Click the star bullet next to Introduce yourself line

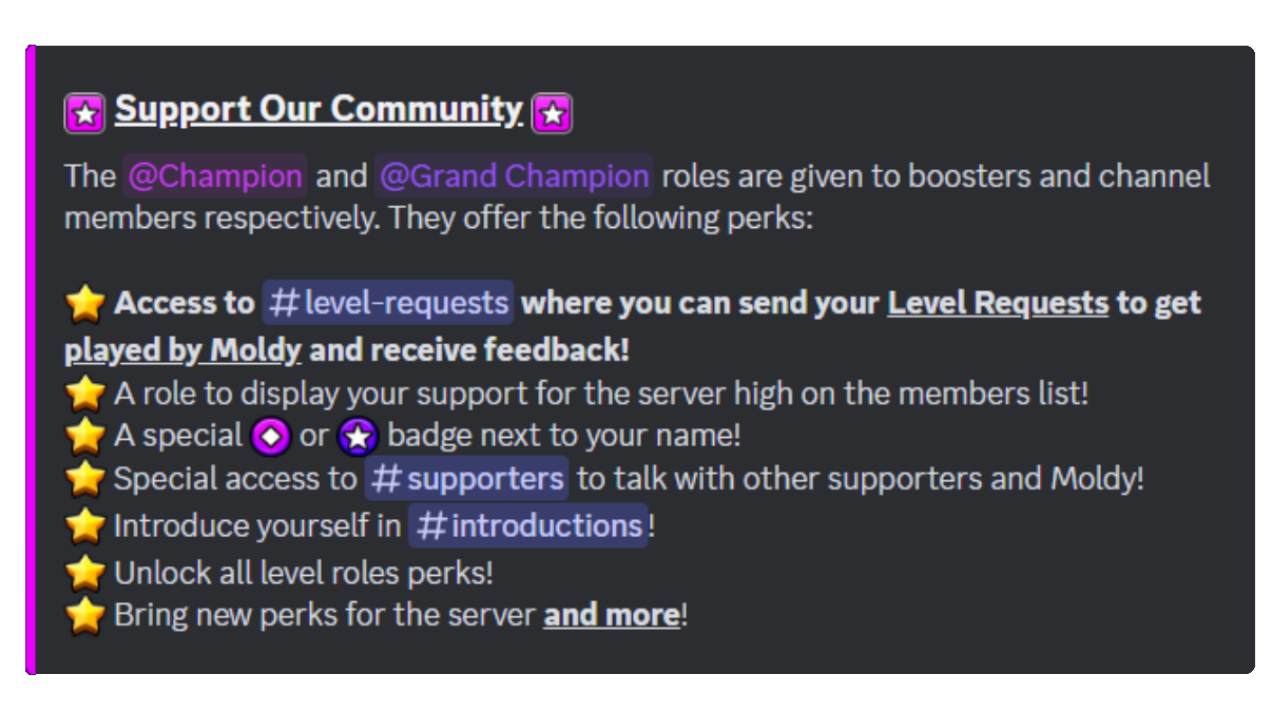pos(85,524)
